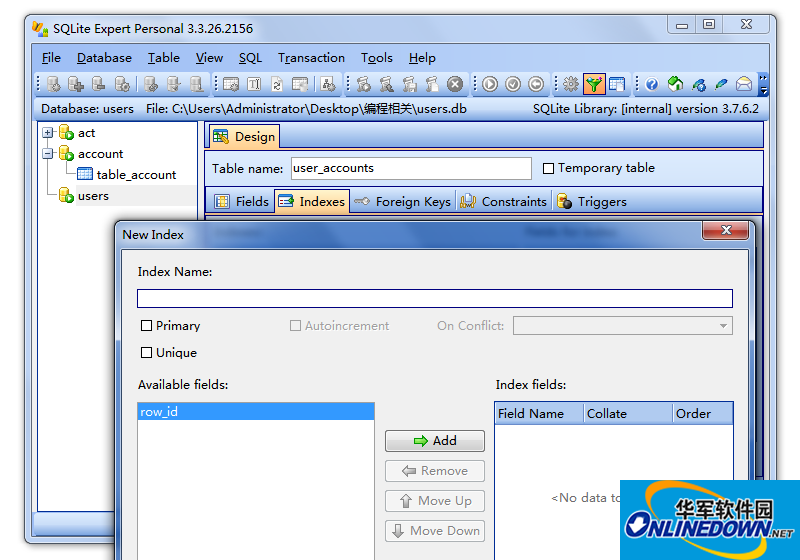Switch to the Design tab
This screenshot has height=560, width=800.
244,137
